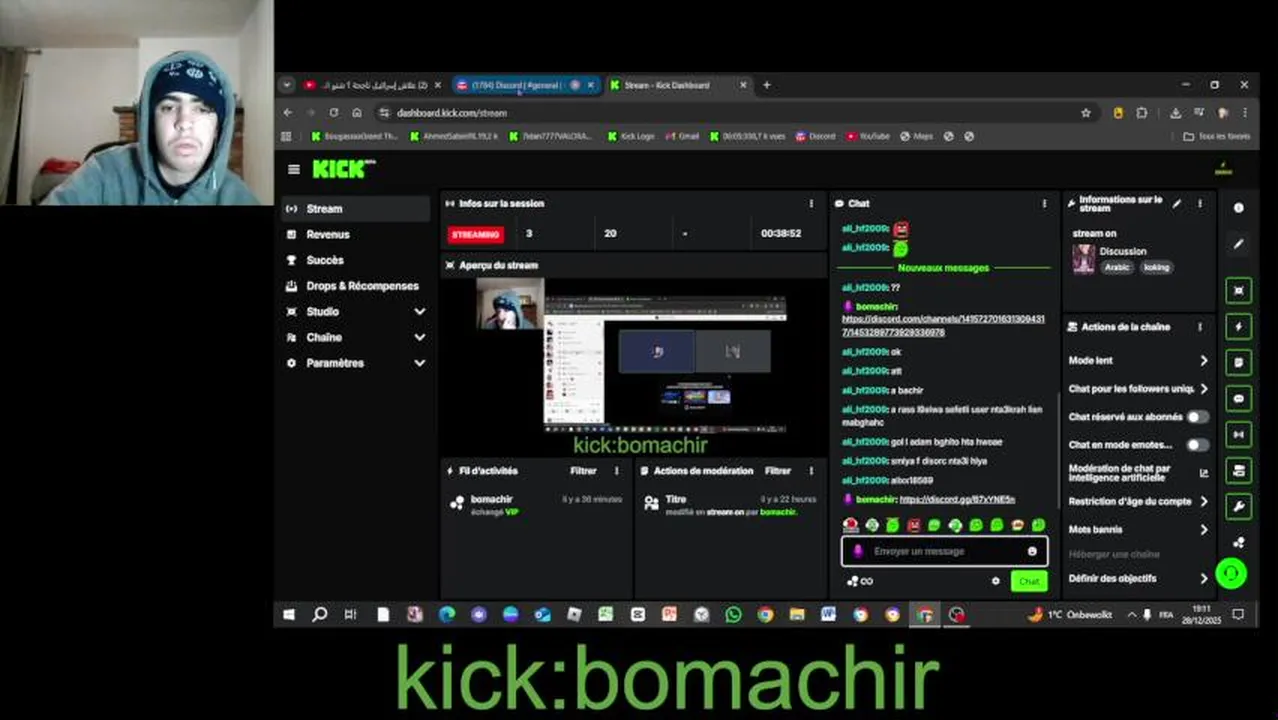The height and width of the screenshot is (720, 1278).
Task: Bookmark this page with star icon
Action: [x=1086, y=113]
